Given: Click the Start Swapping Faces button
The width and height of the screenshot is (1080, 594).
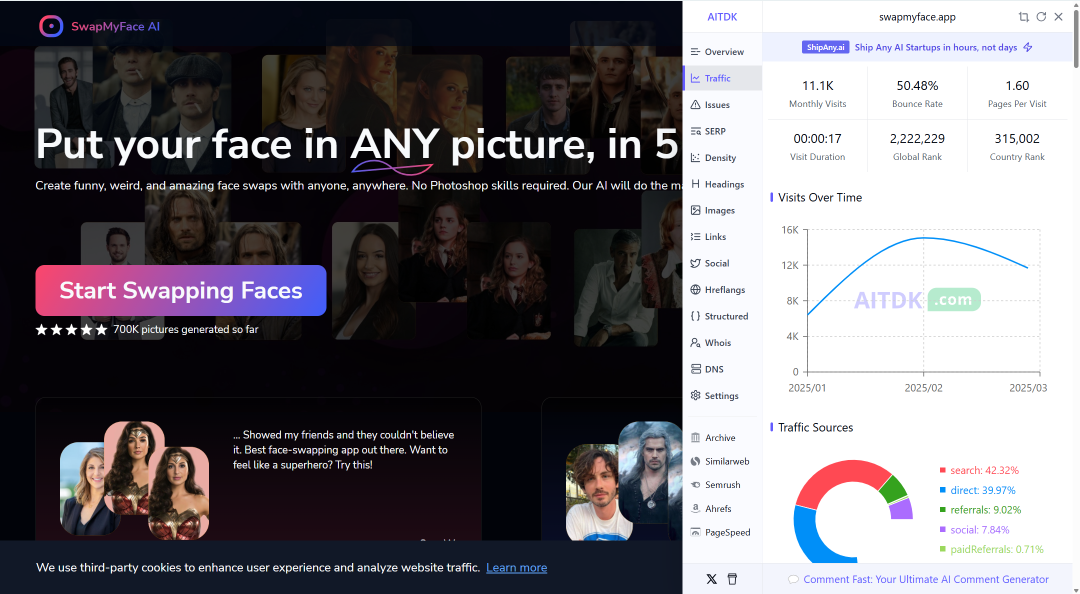Looking at the screenshot, I should 181,290.
